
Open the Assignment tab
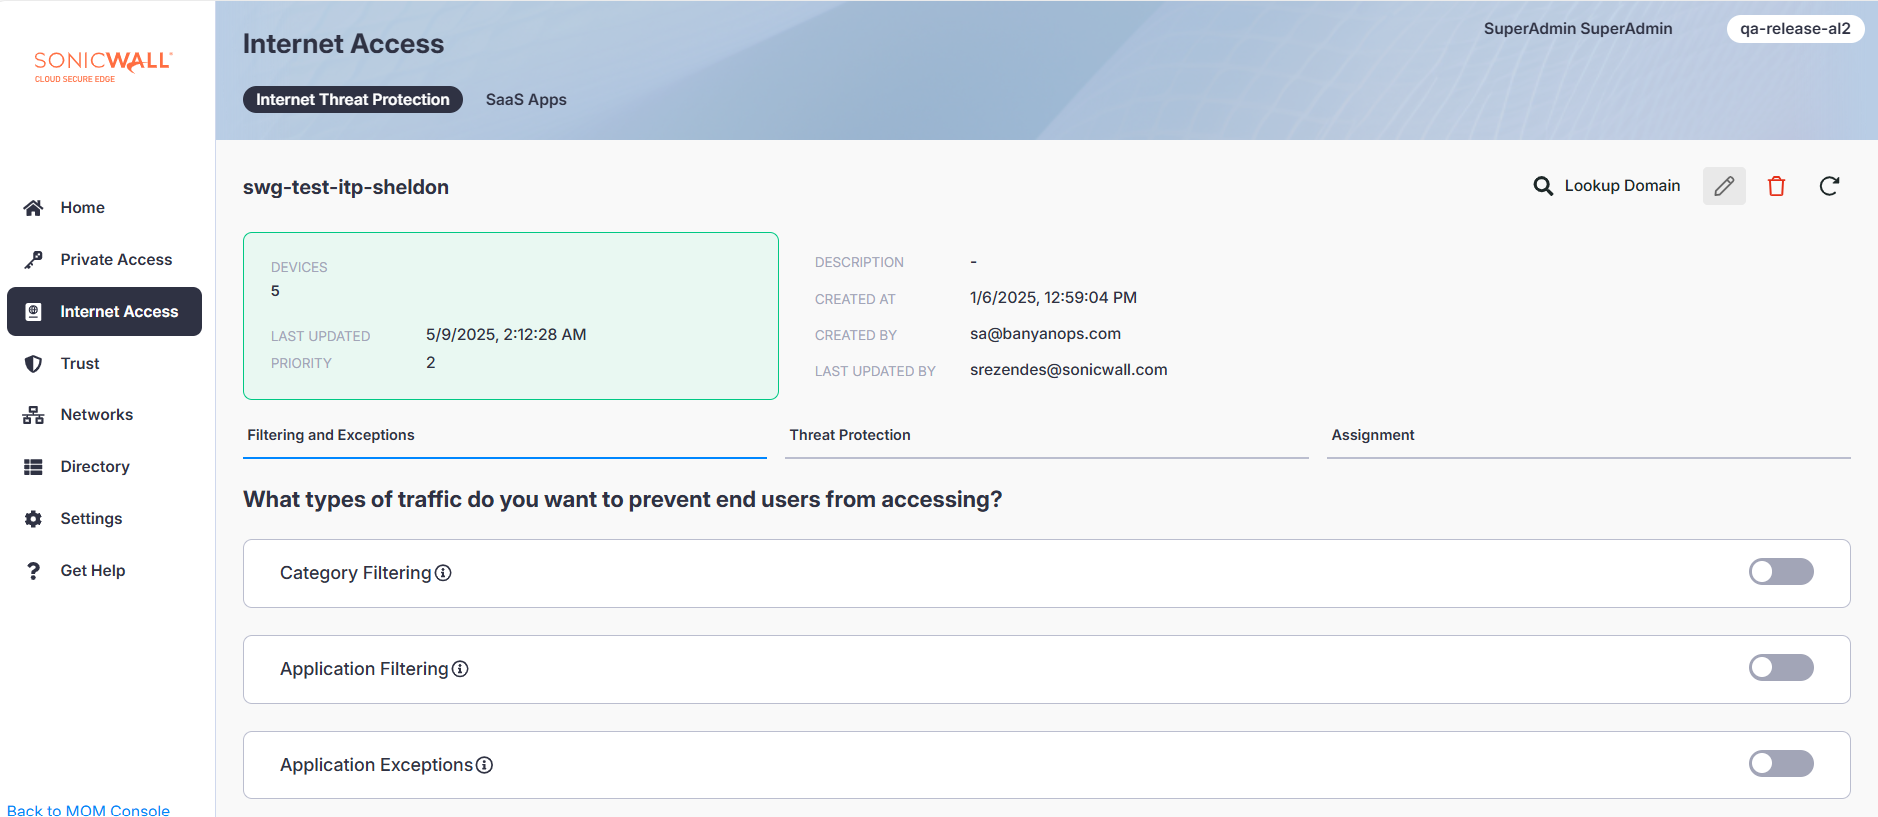pos(1372,435)
